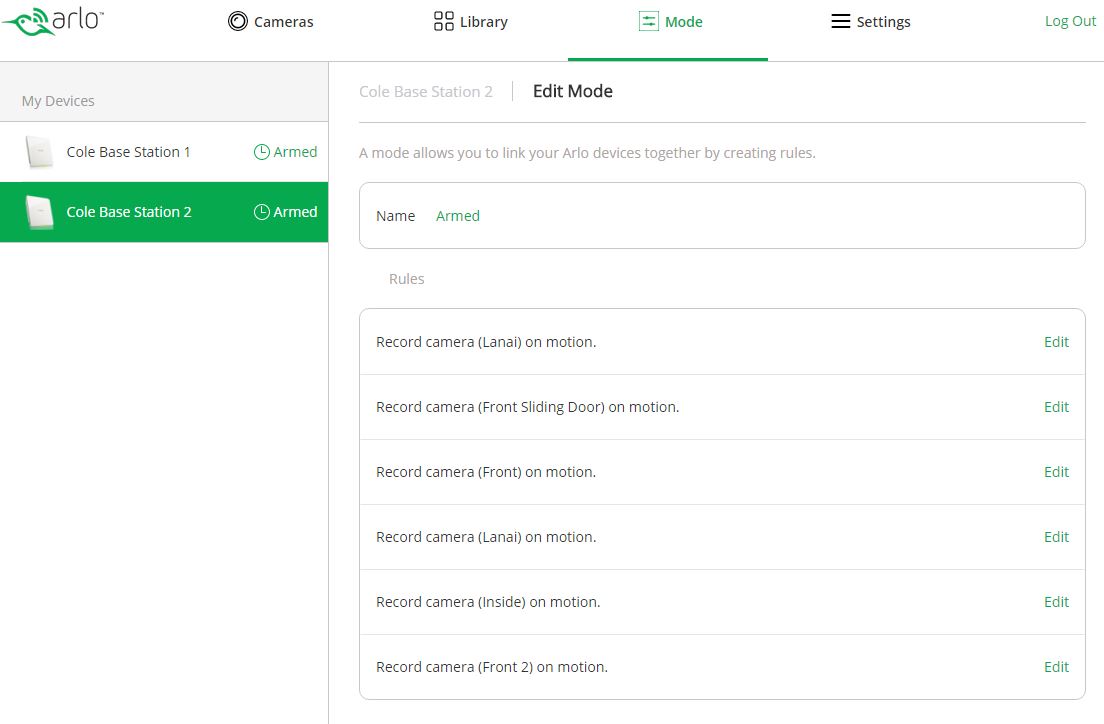Click 'Record camera (Front Sliding Door) on motion.' text
Image resolution: width=1104 pixels, height=724 pixels.
pyautogui.click(x=527, y=407)
